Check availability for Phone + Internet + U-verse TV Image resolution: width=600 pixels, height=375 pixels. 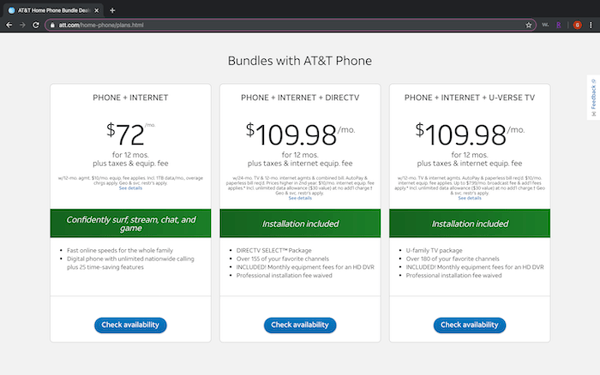click(x=470, y=325)
